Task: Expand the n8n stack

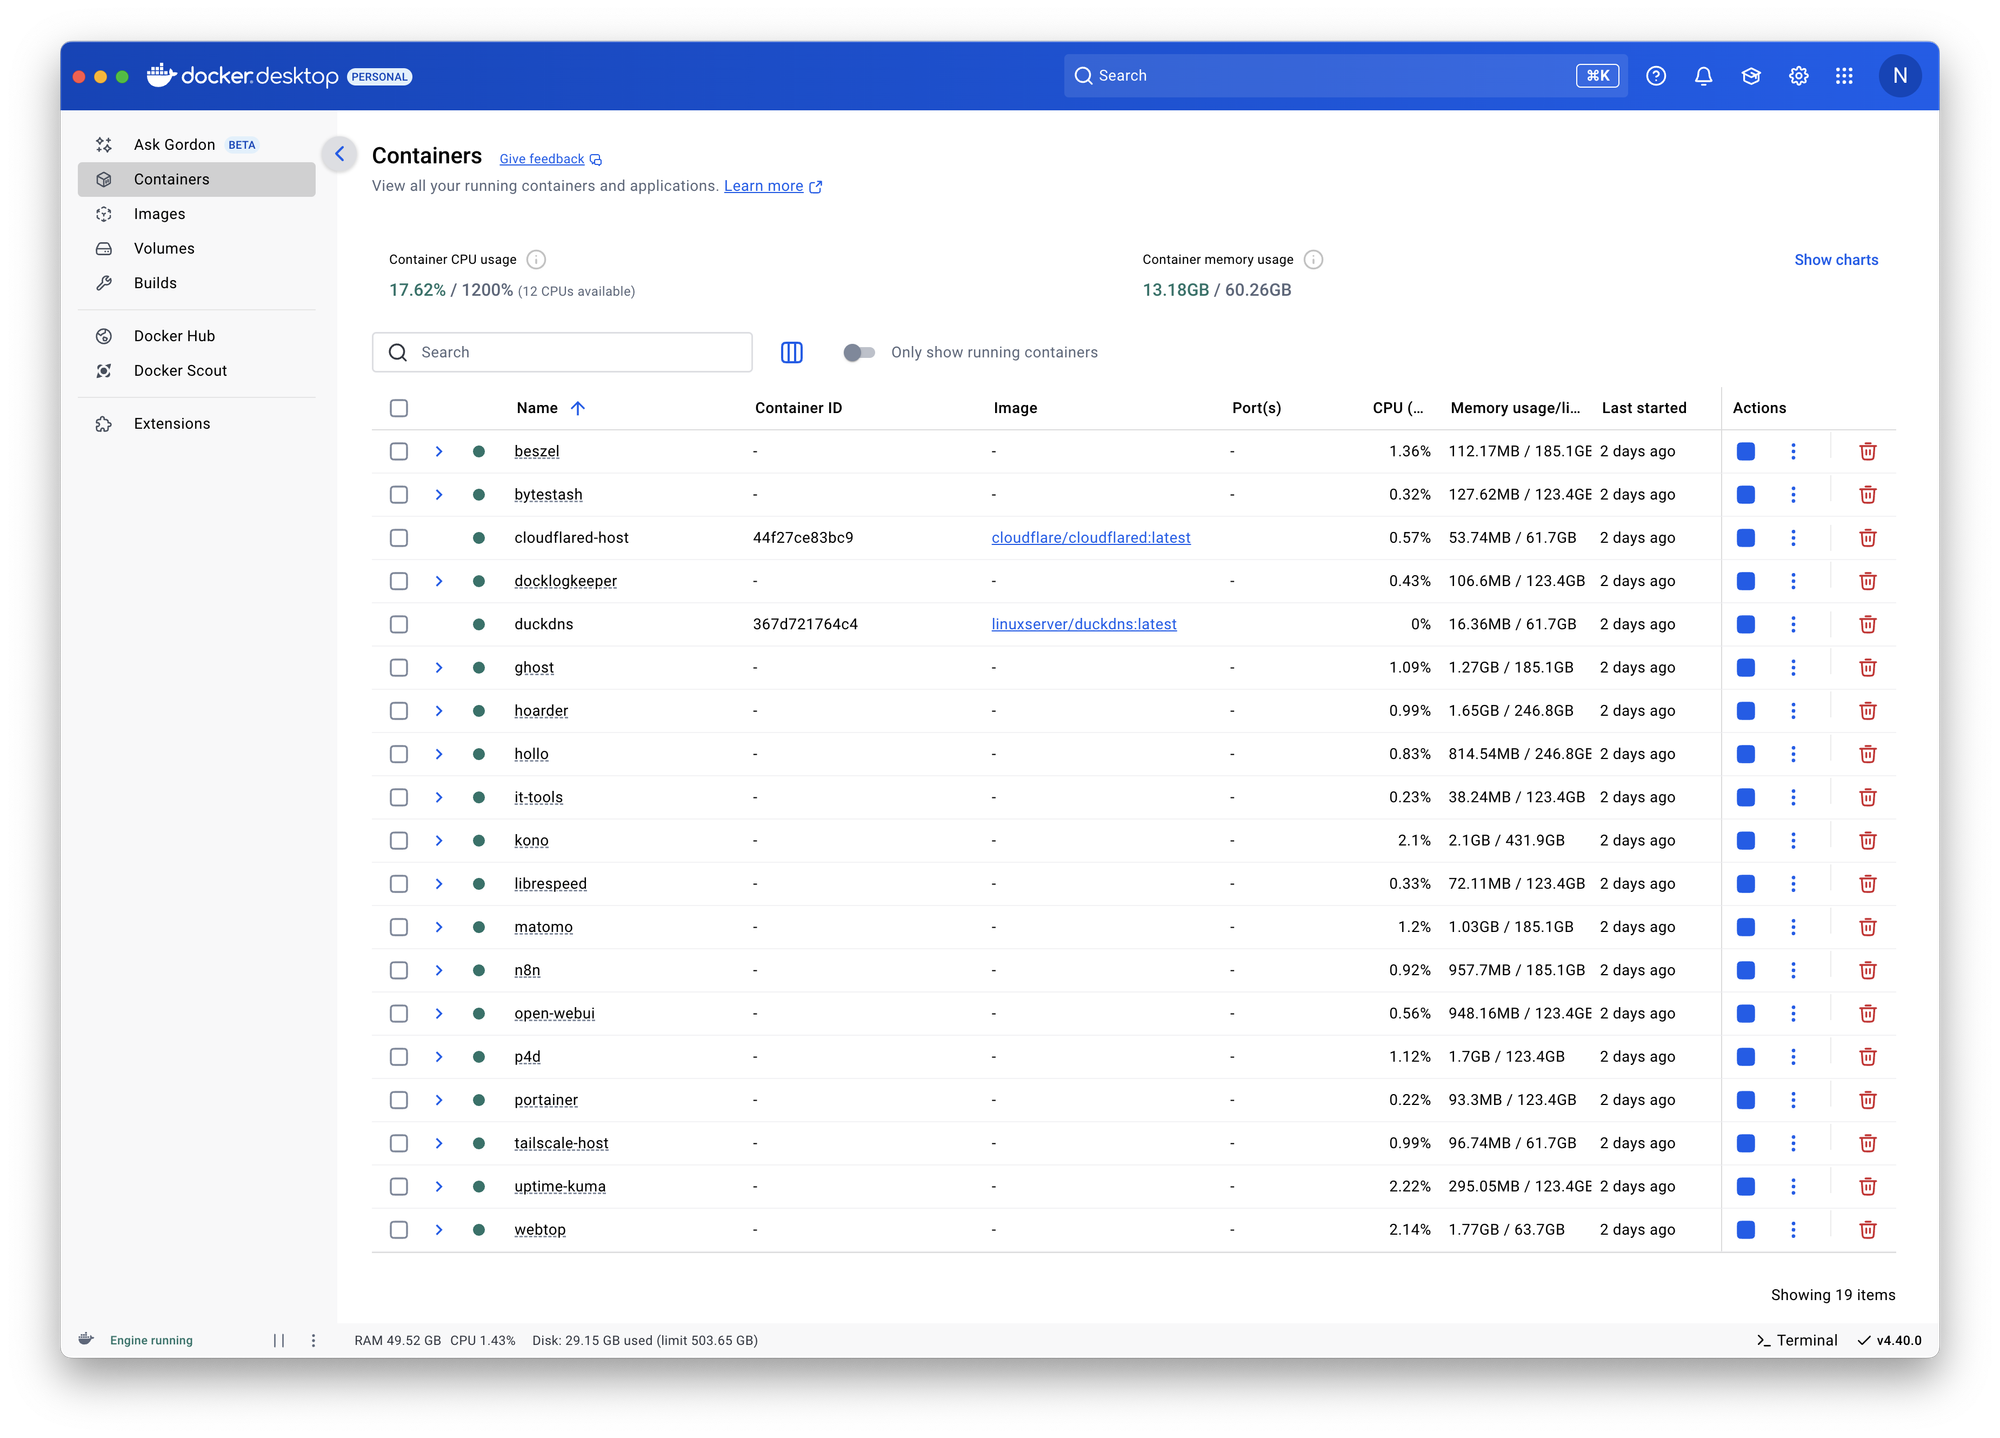Action: 439,970
